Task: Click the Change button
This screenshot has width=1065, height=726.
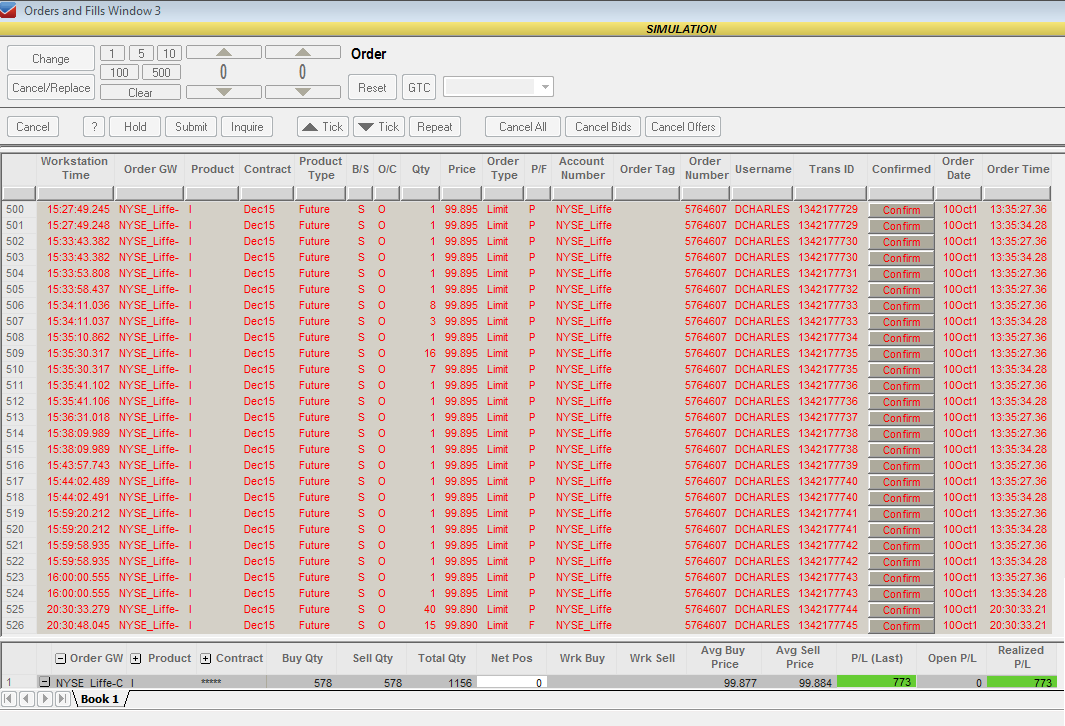Action: point(51,58)
